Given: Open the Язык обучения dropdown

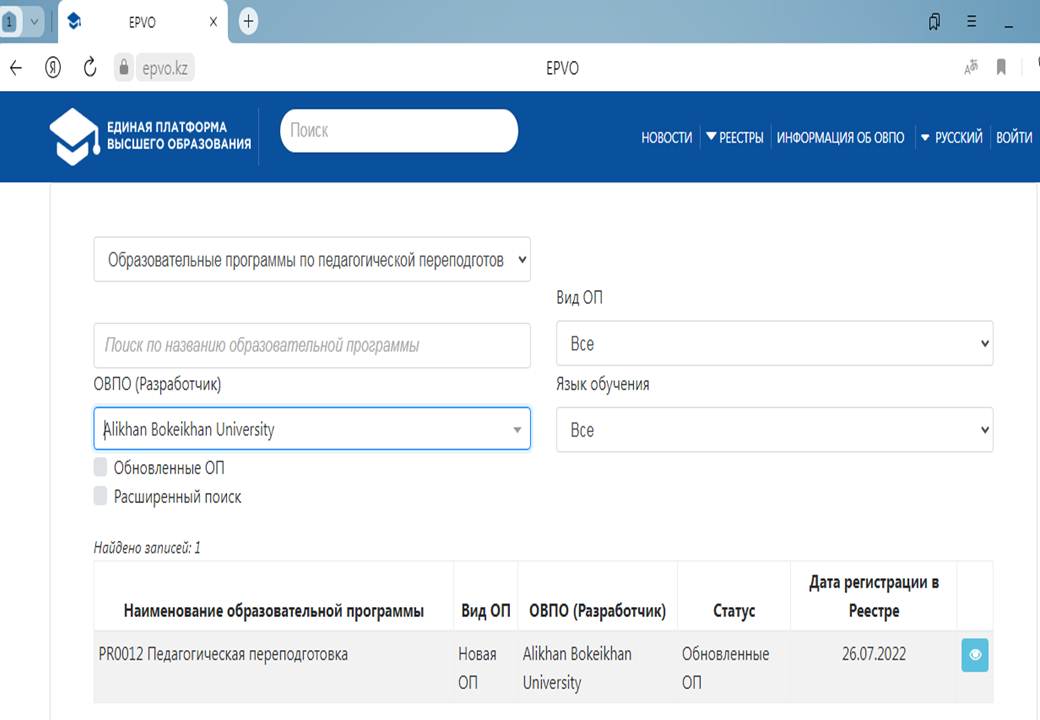Looking at the screenshot, I should 774,430.
